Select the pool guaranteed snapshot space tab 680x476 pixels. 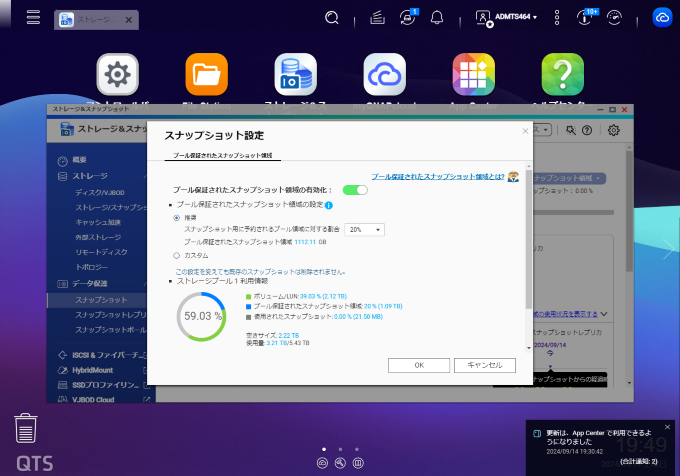tap(222, 155)
